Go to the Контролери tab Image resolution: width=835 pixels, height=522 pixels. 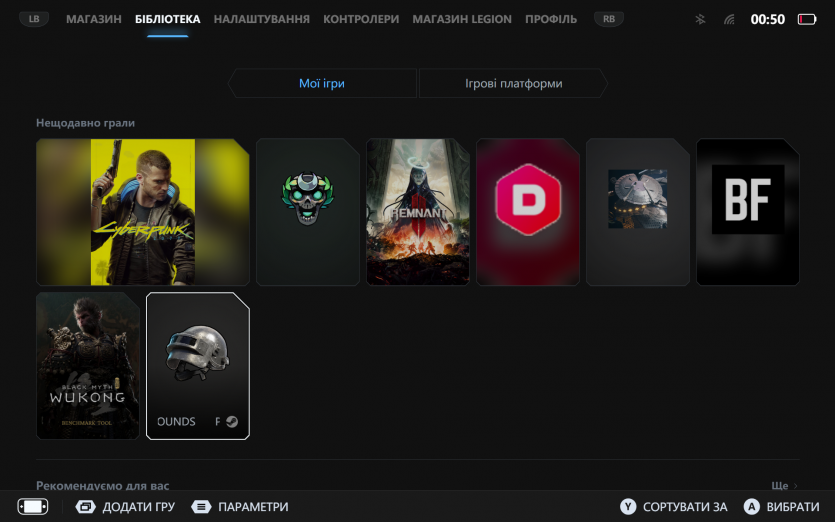pos(361,19)
